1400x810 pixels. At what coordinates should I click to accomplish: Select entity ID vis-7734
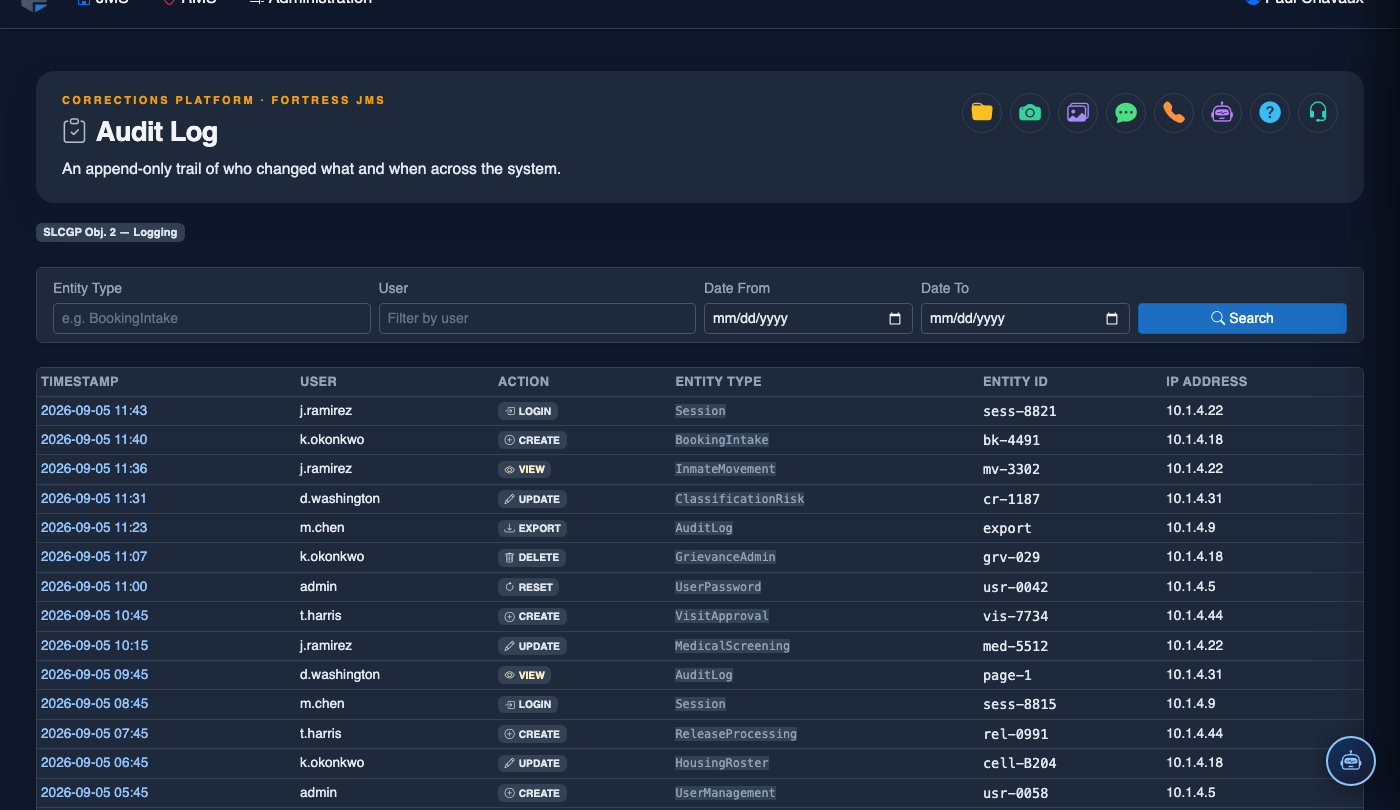click(x=1015, y=616)
